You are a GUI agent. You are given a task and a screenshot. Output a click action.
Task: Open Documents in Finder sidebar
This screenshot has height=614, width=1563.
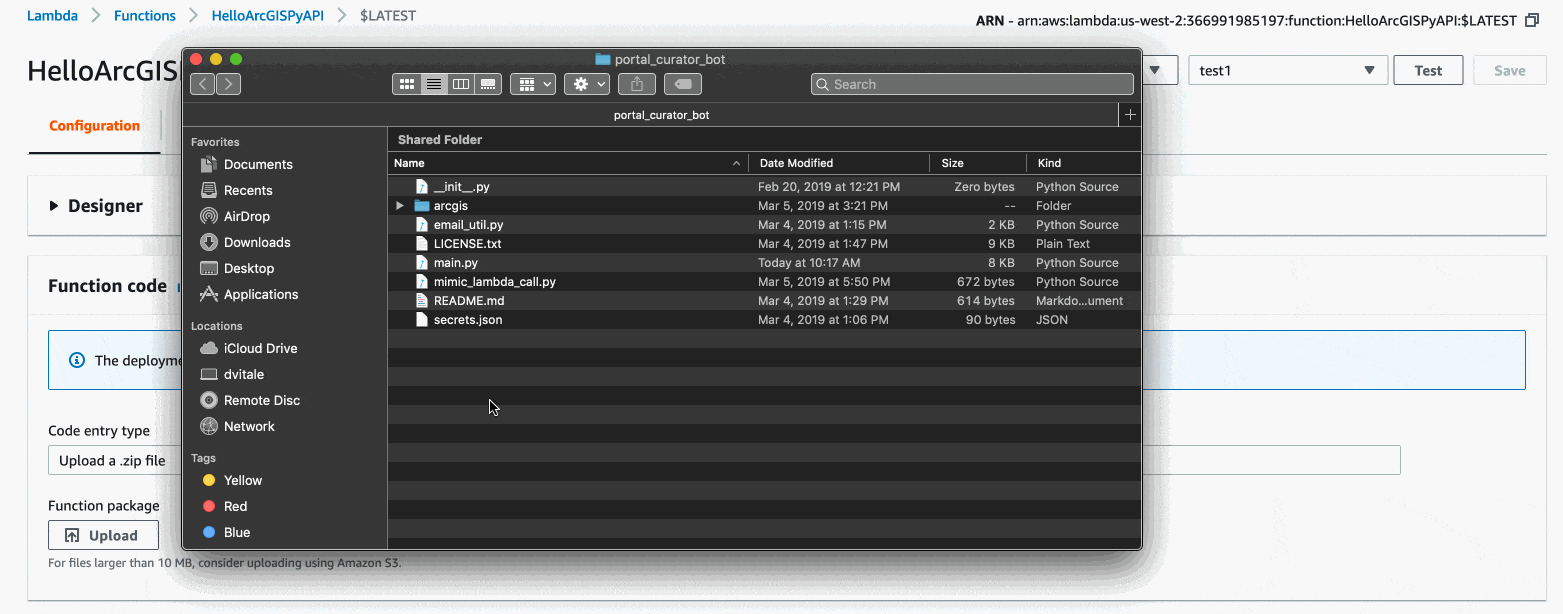pos(258,164)
